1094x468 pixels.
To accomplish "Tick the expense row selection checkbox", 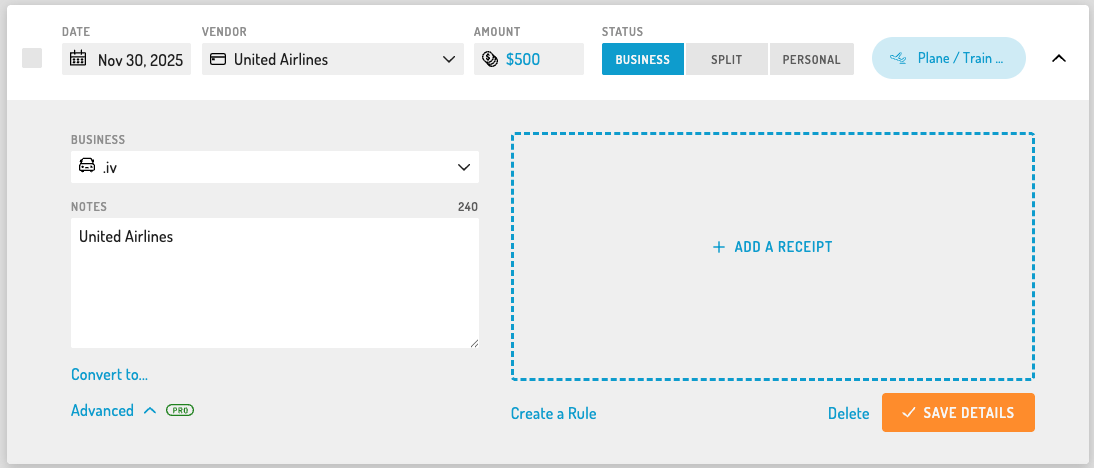I will 32,59.
